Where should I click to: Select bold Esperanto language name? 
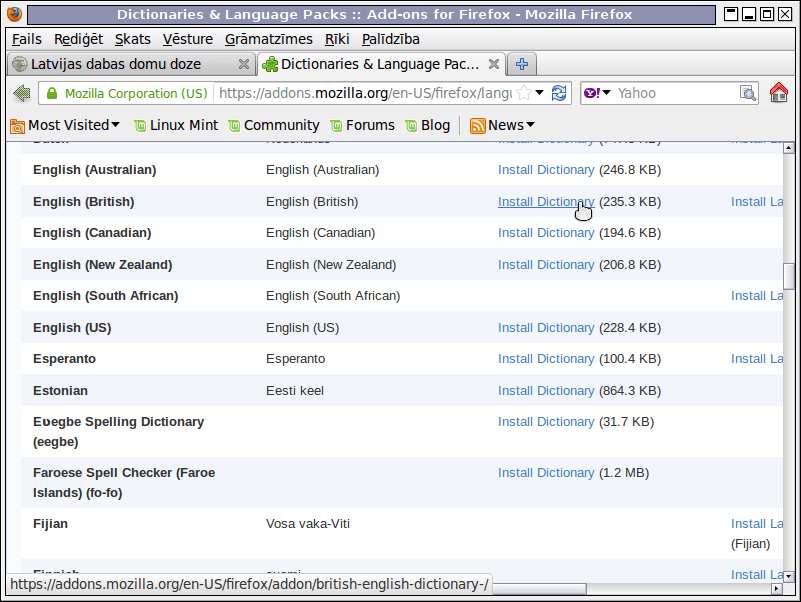coord(64,359)
